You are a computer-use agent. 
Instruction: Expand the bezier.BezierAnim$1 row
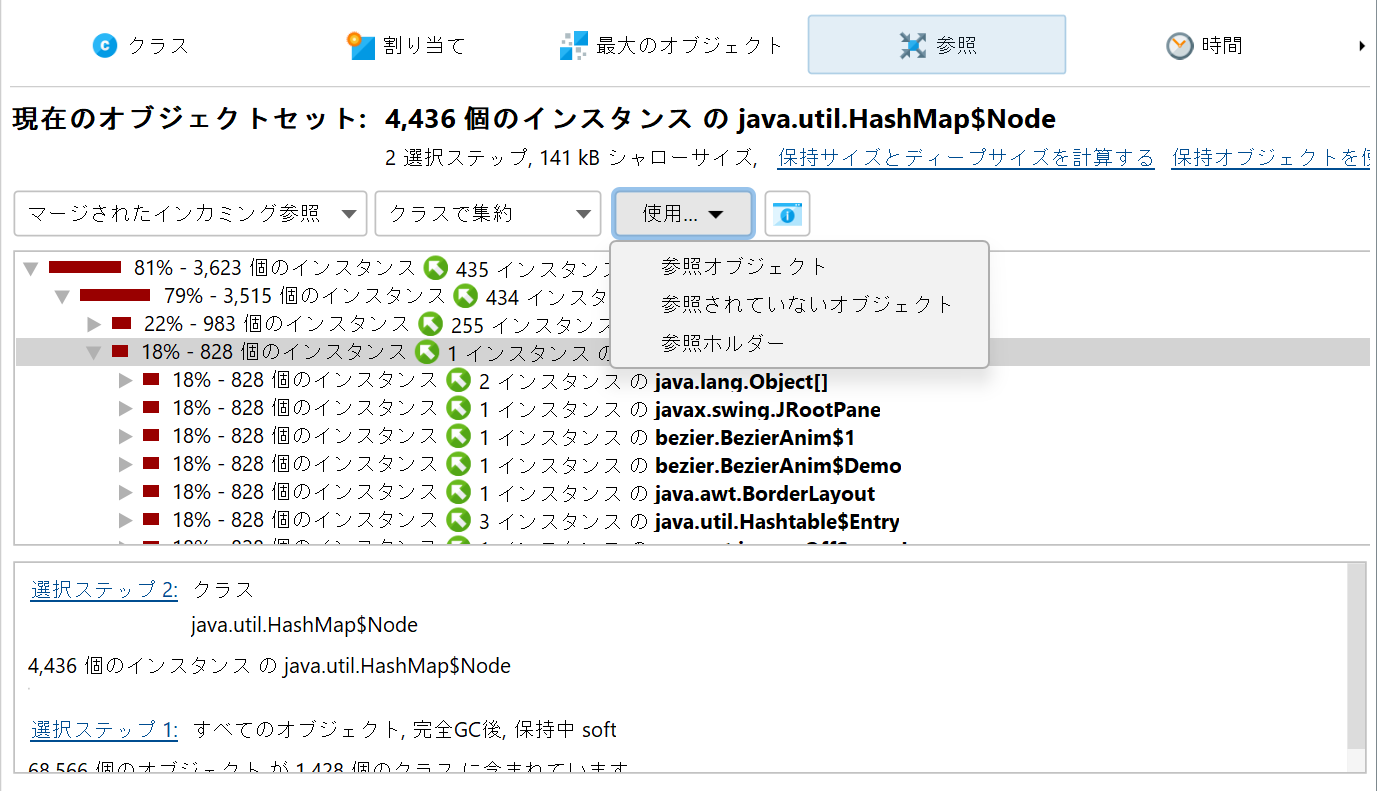coord(126,436)
